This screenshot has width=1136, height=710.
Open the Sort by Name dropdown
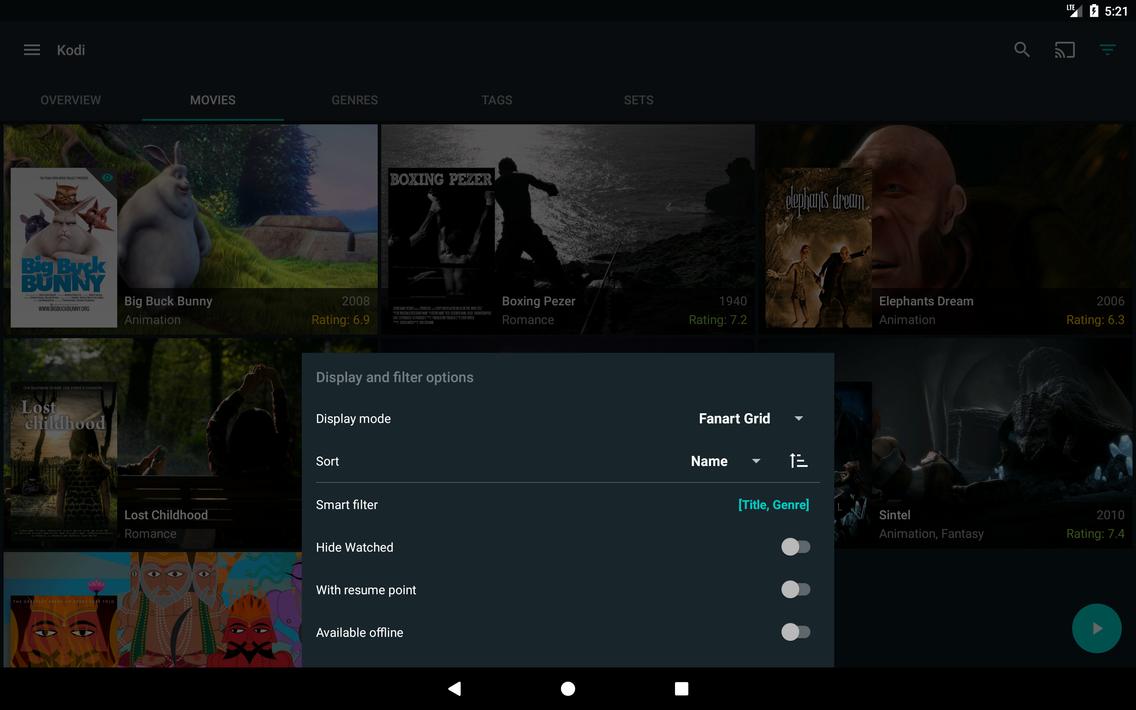click(x=725, y=461)
